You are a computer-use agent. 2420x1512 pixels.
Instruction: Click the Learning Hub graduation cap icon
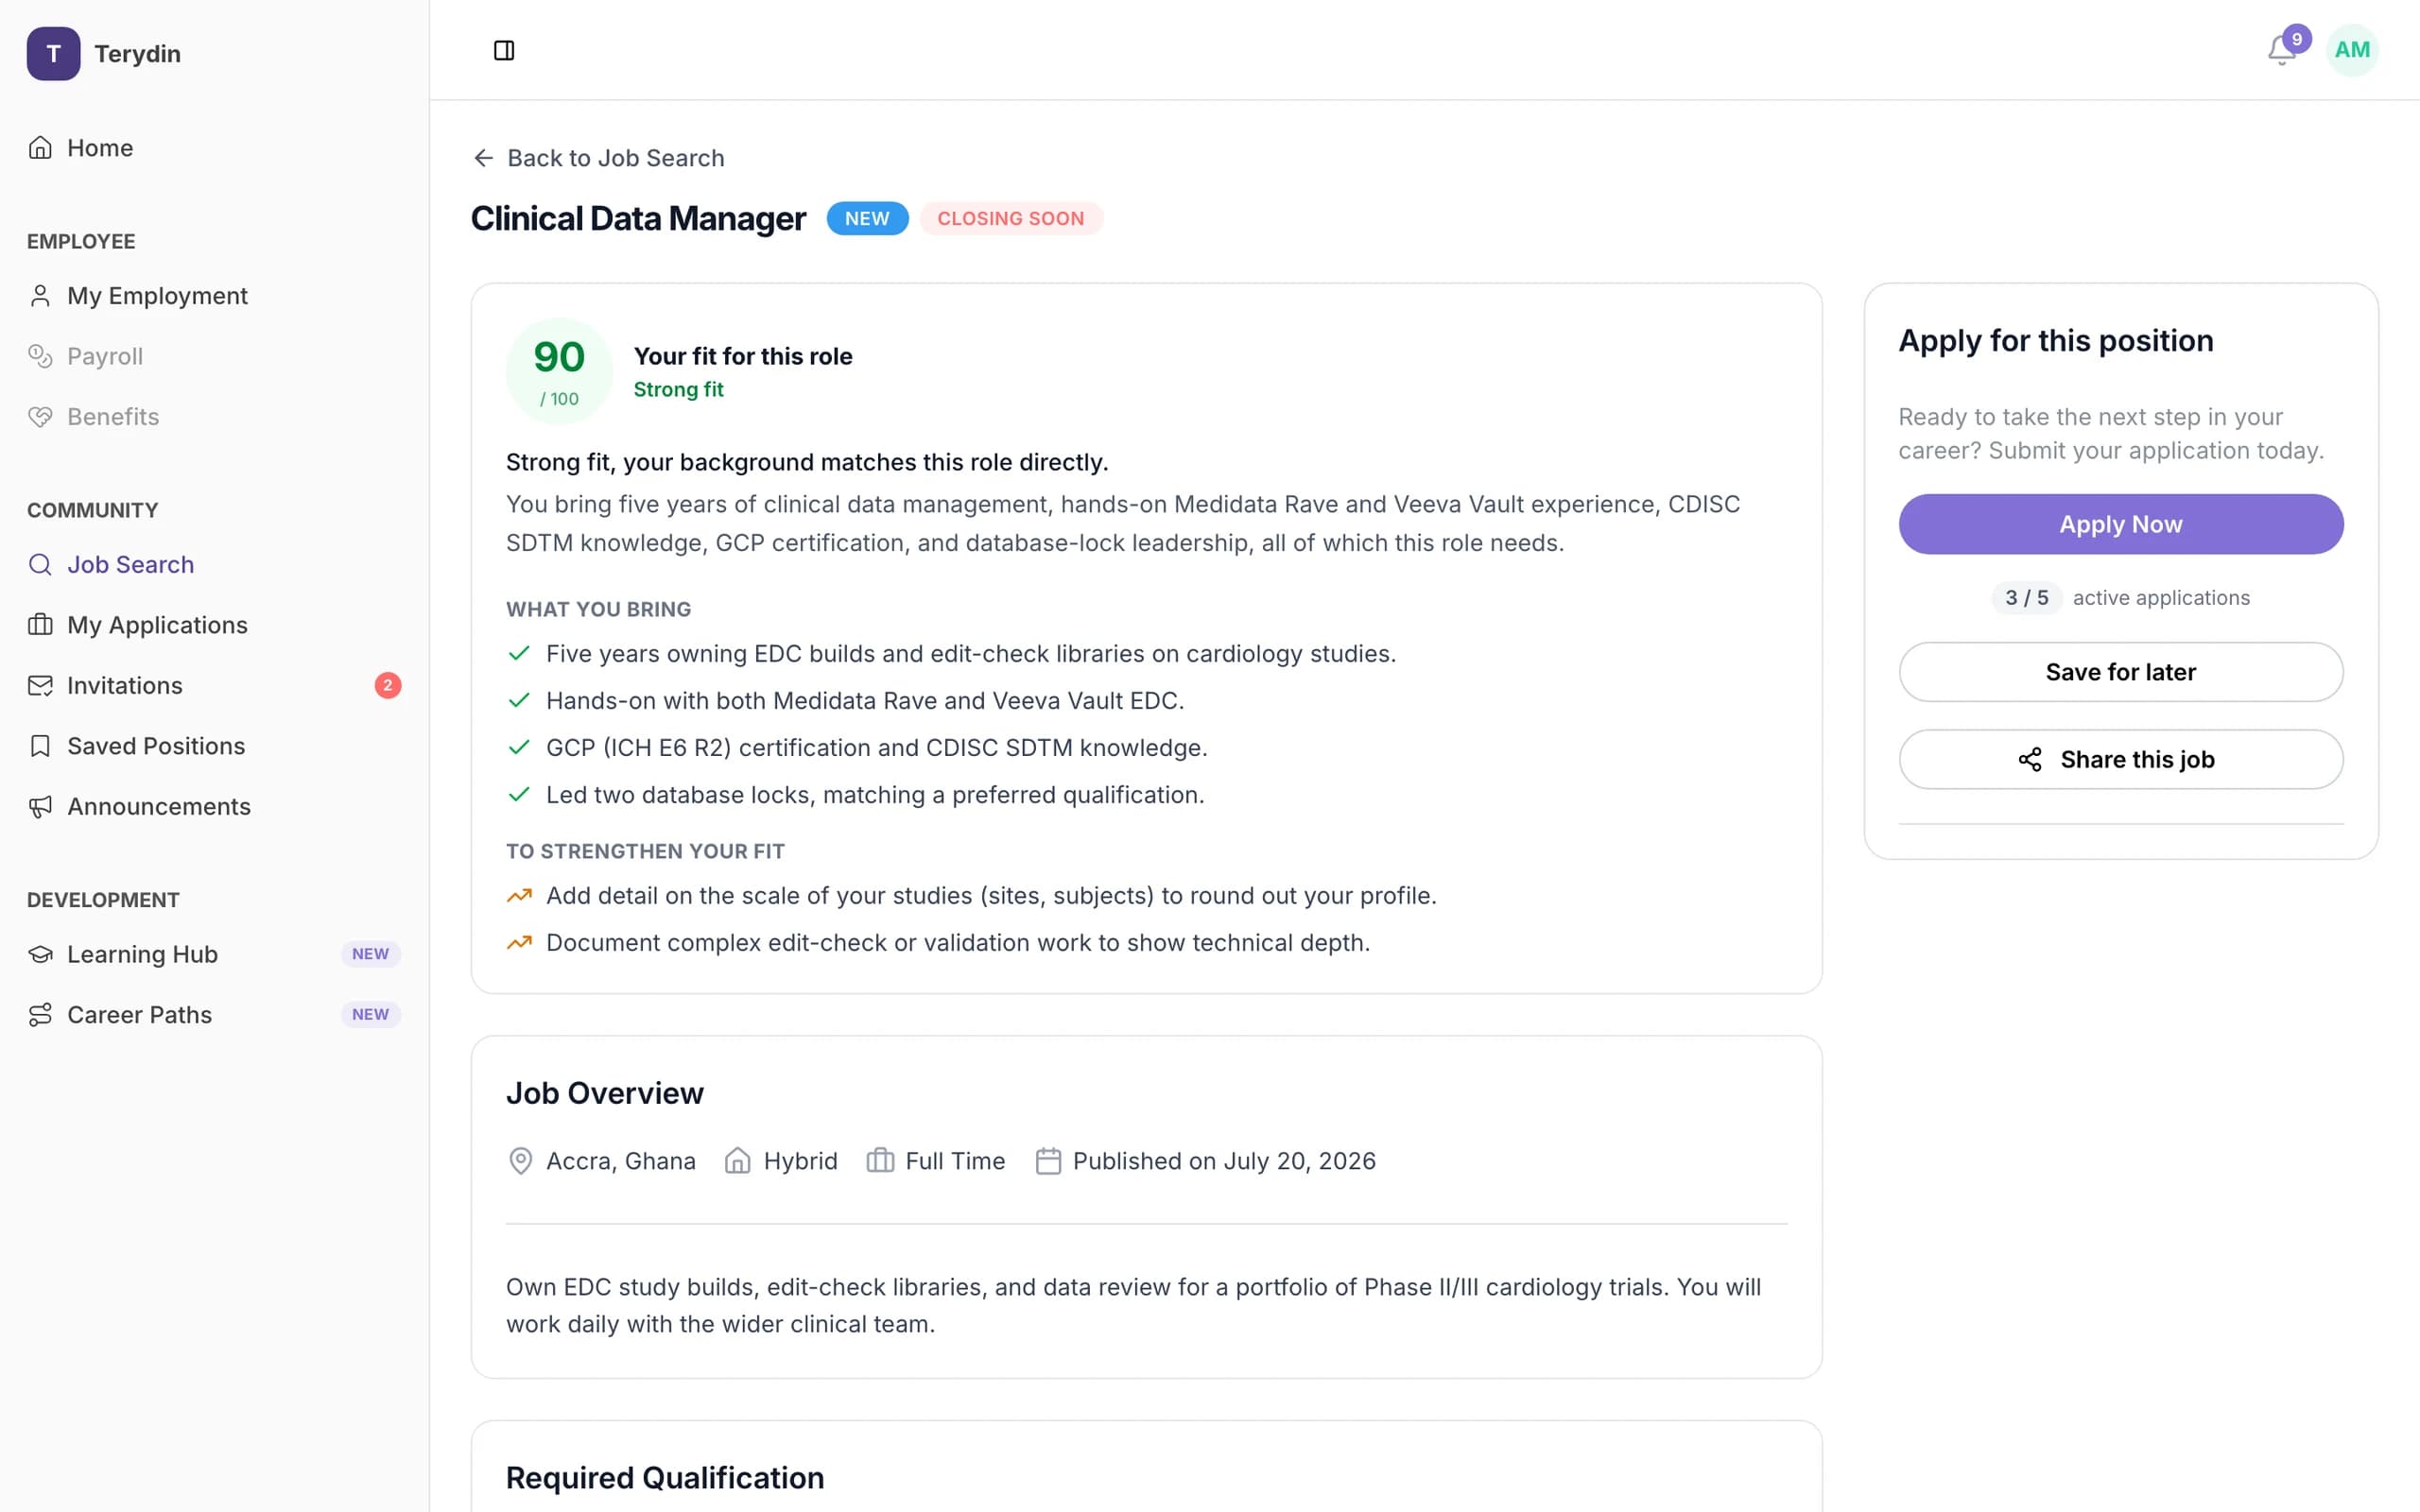coord(40,955)
